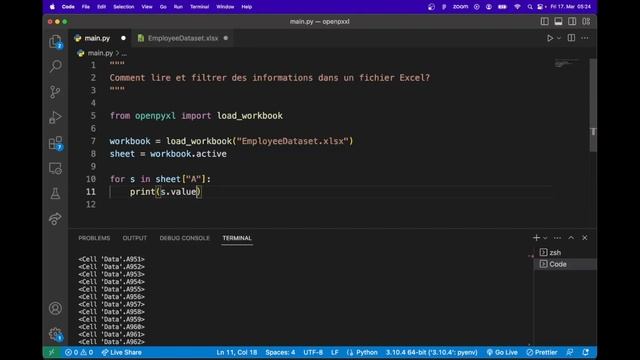Maximize the panel with the up chevron

click(571, 238)
